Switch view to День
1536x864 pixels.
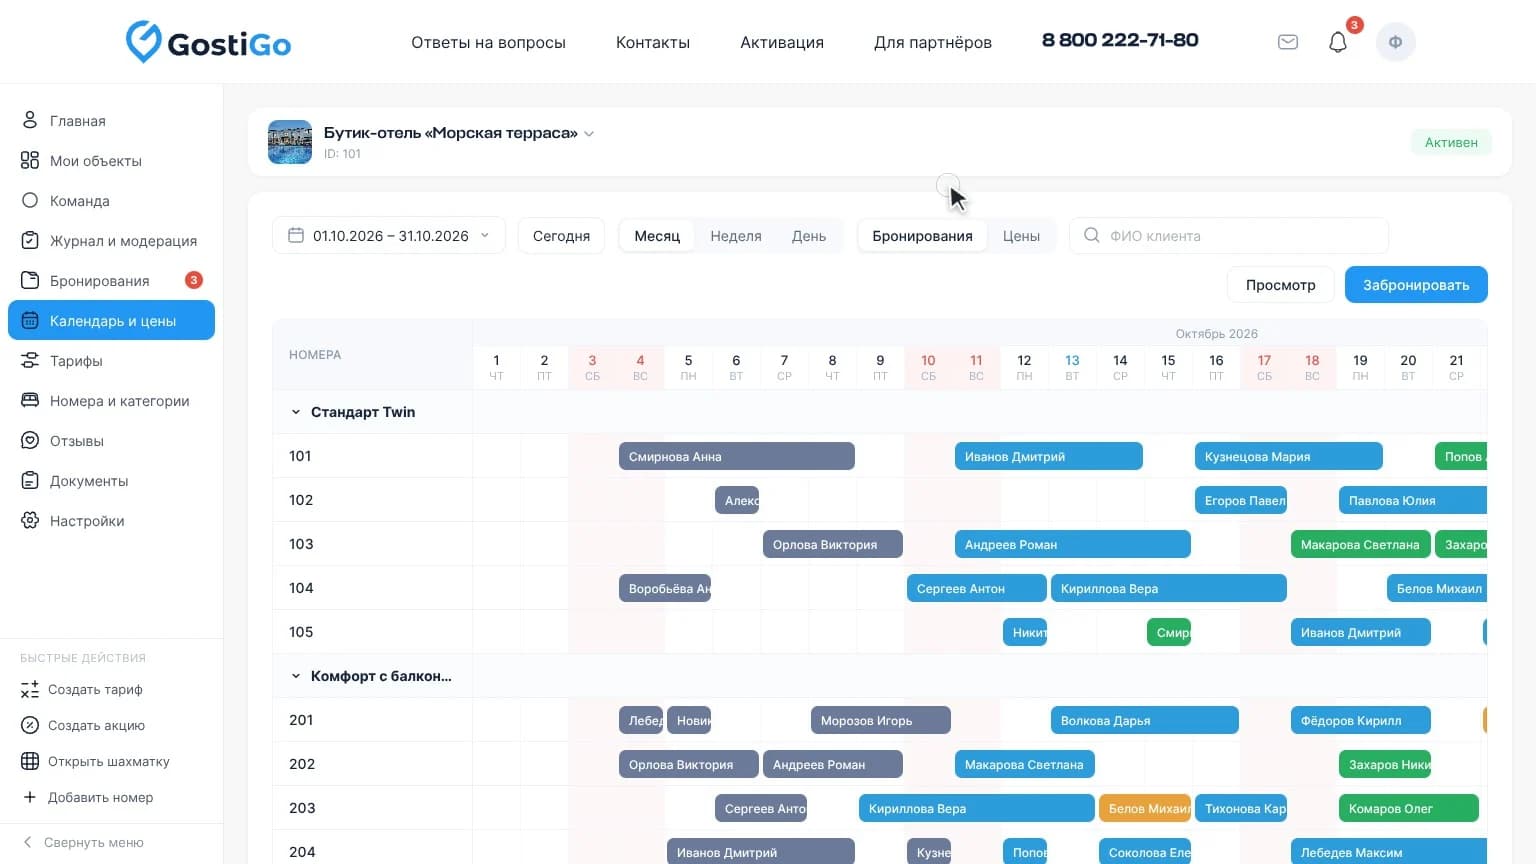[x=809, y=236]
